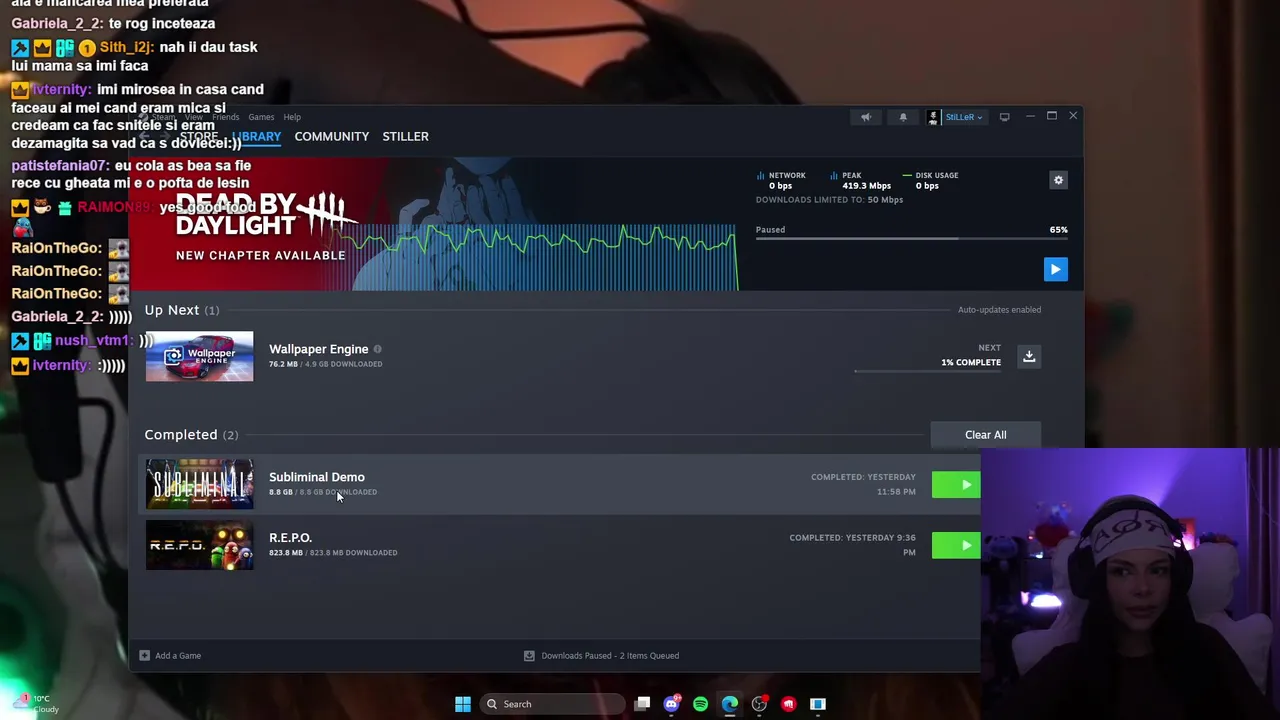Switch to the LIBRARY tab
Screen dimensions: 1280x720
(258, 136)
